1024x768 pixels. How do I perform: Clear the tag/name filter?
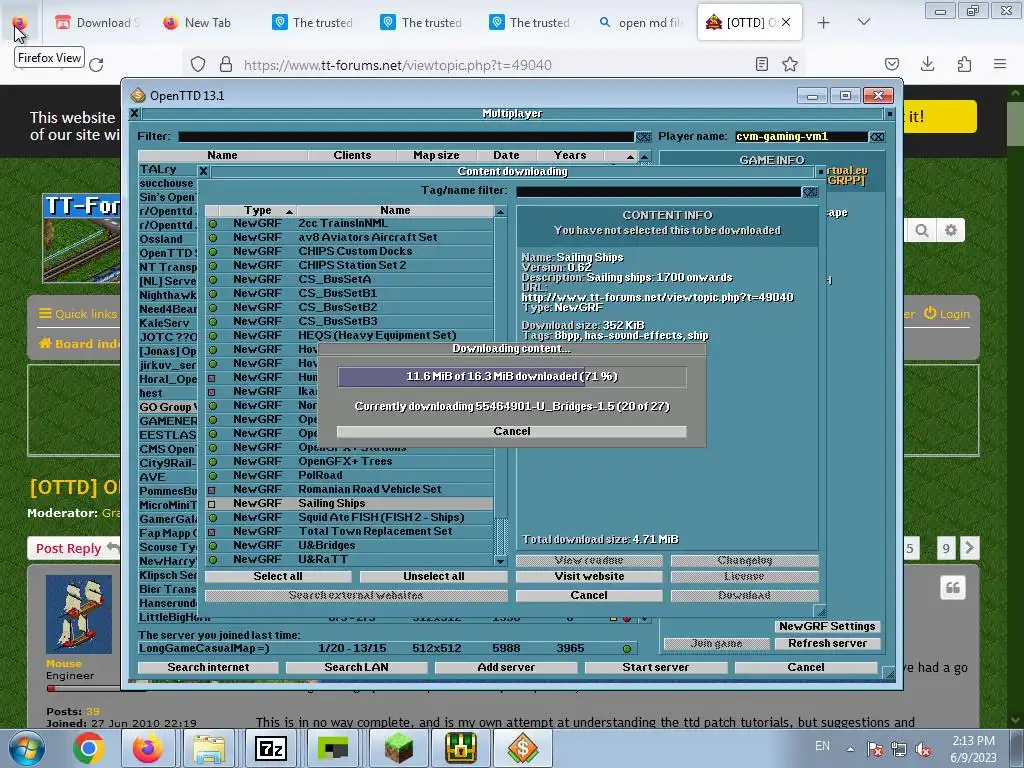tap(810, 191)
